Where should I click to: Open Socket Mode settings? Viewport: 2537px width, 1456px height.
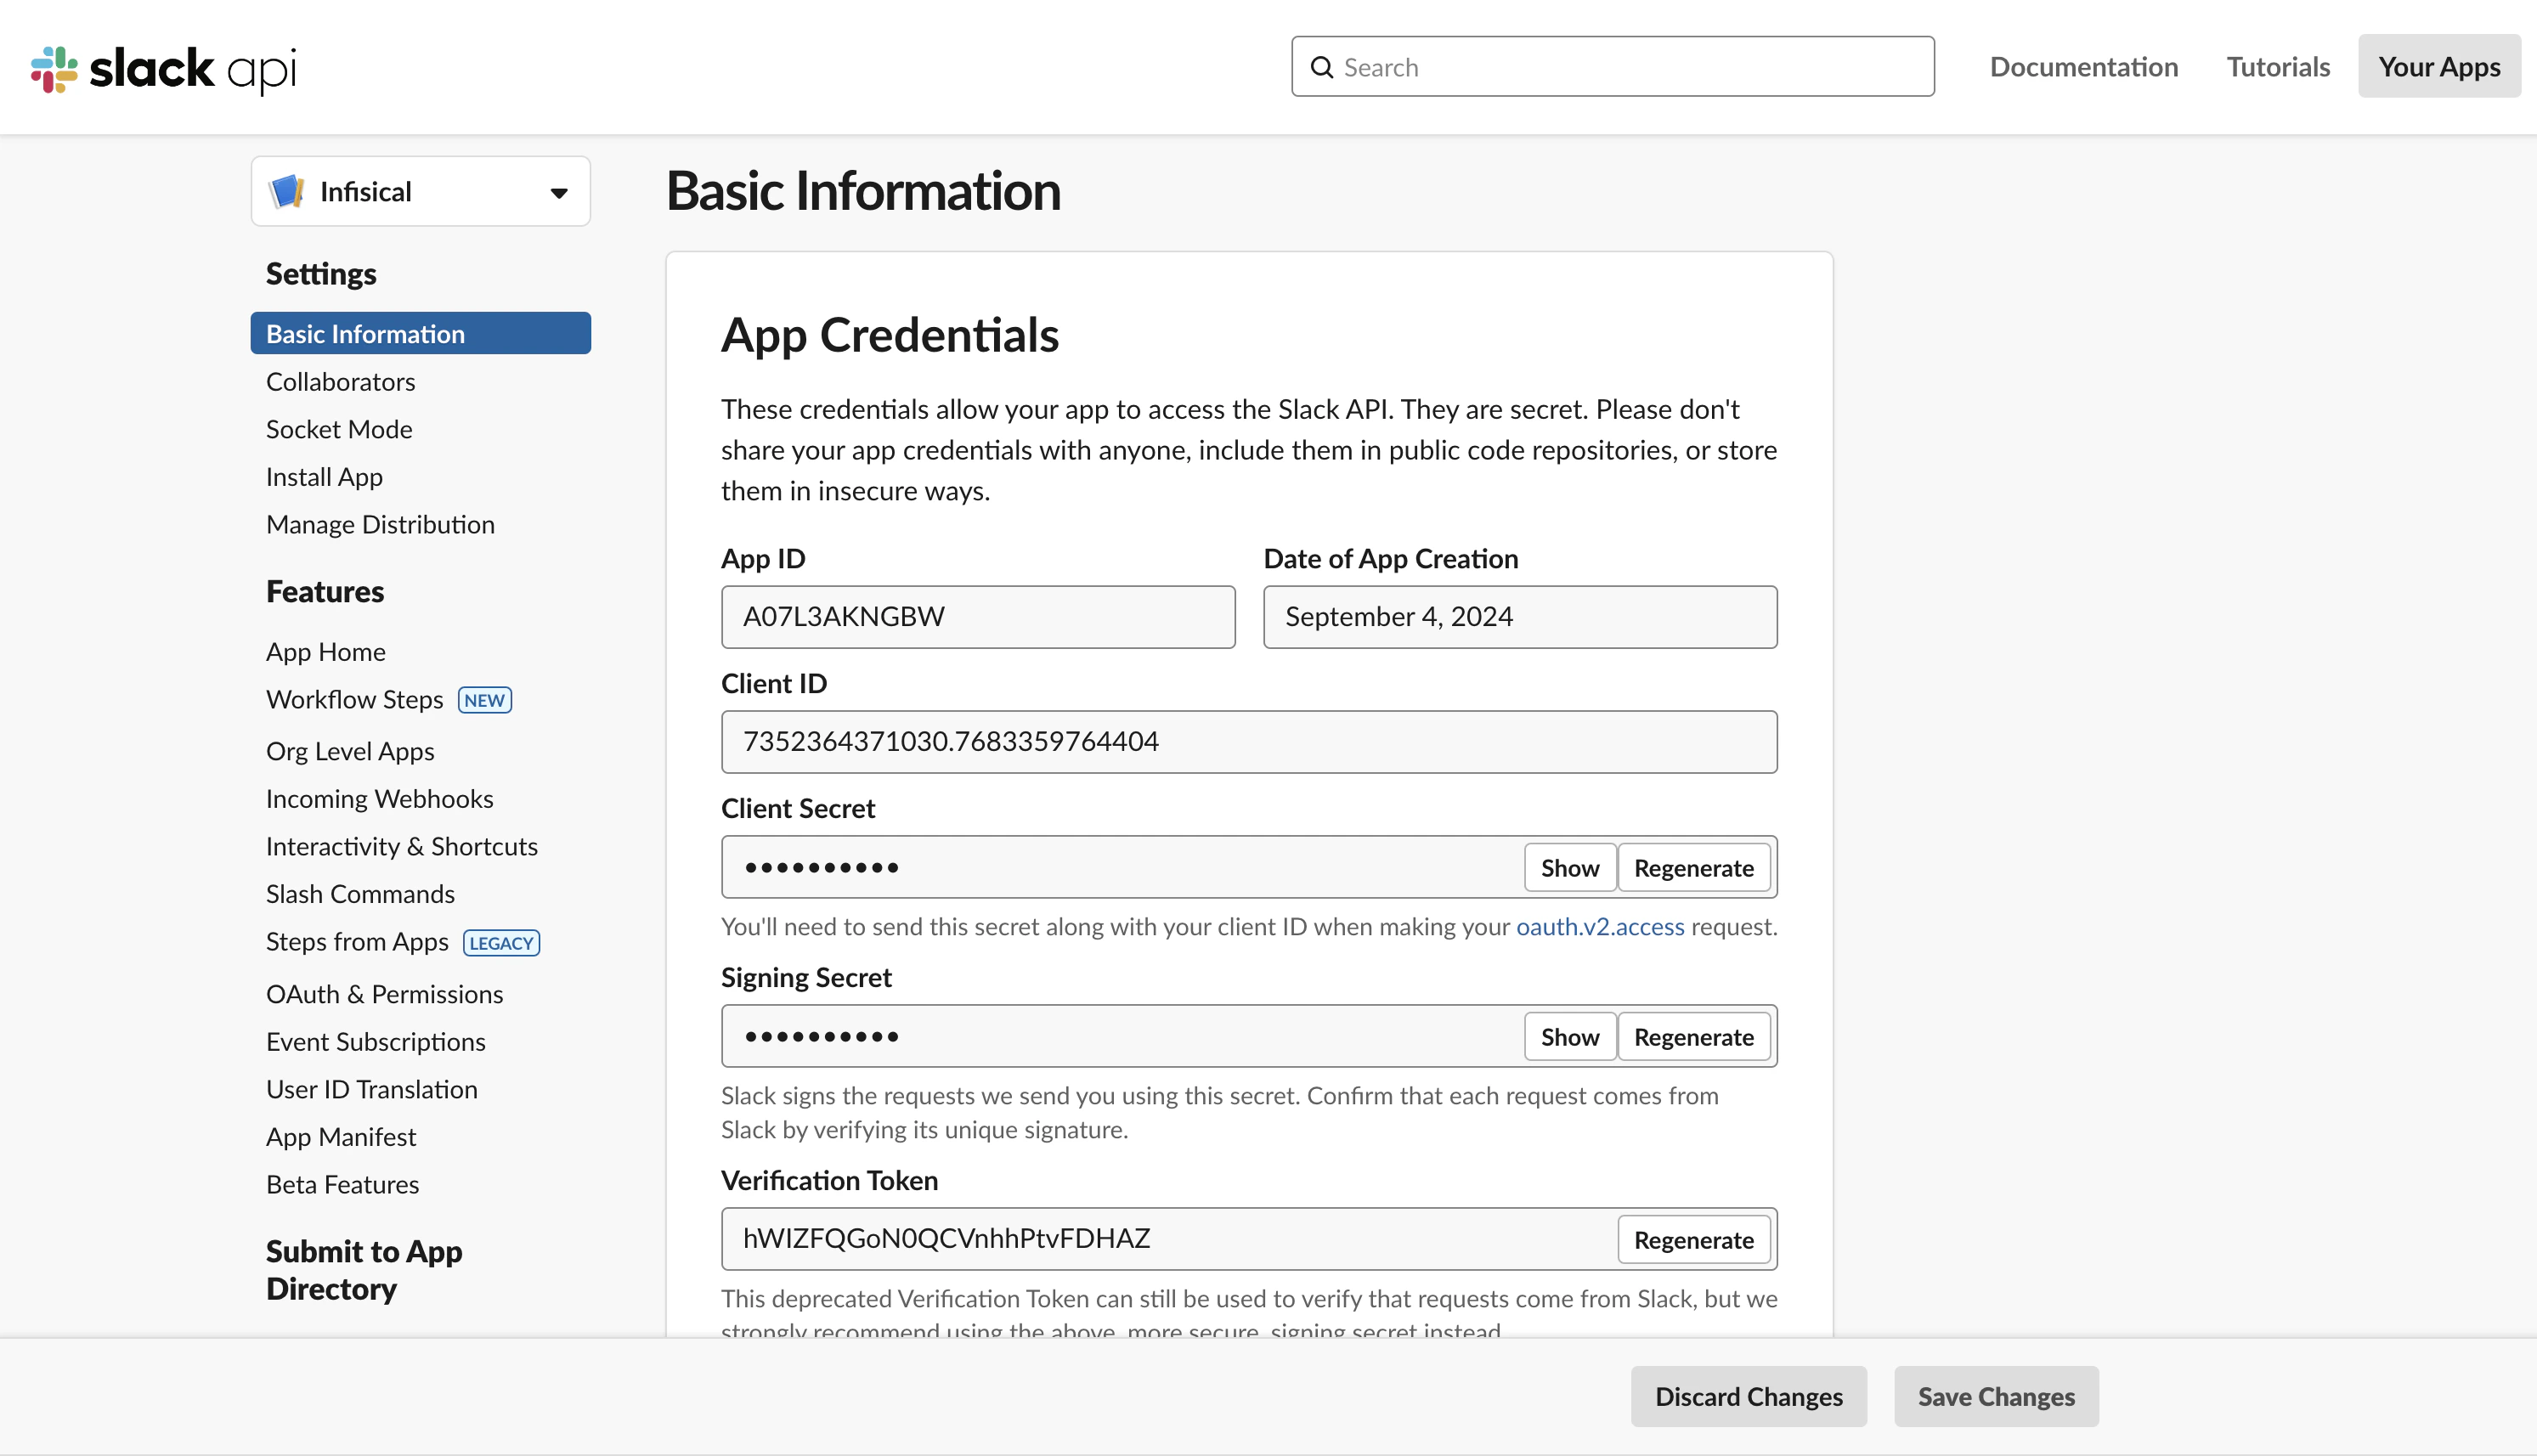(x=339, y=430)
